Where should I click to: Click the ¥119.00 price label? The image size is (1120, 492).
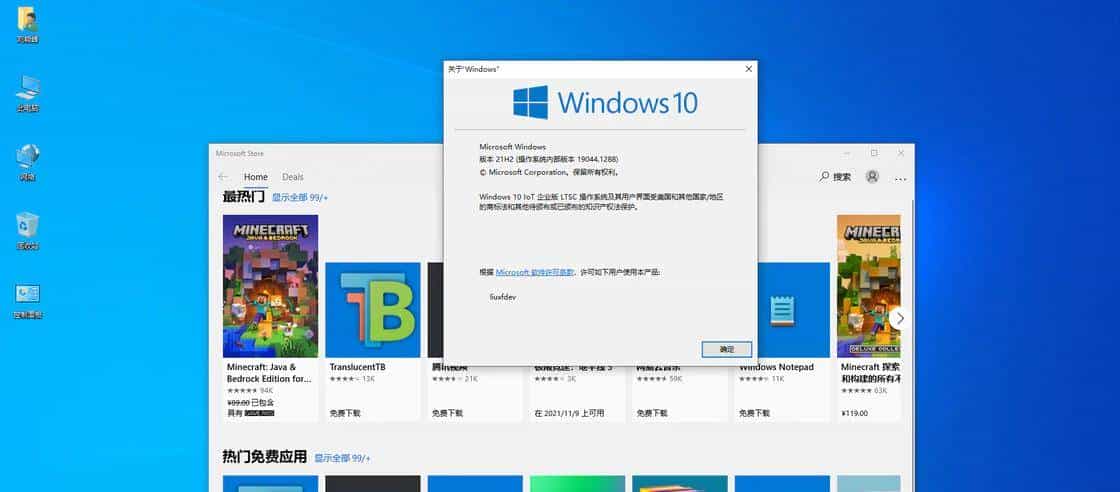coord(854,413)
